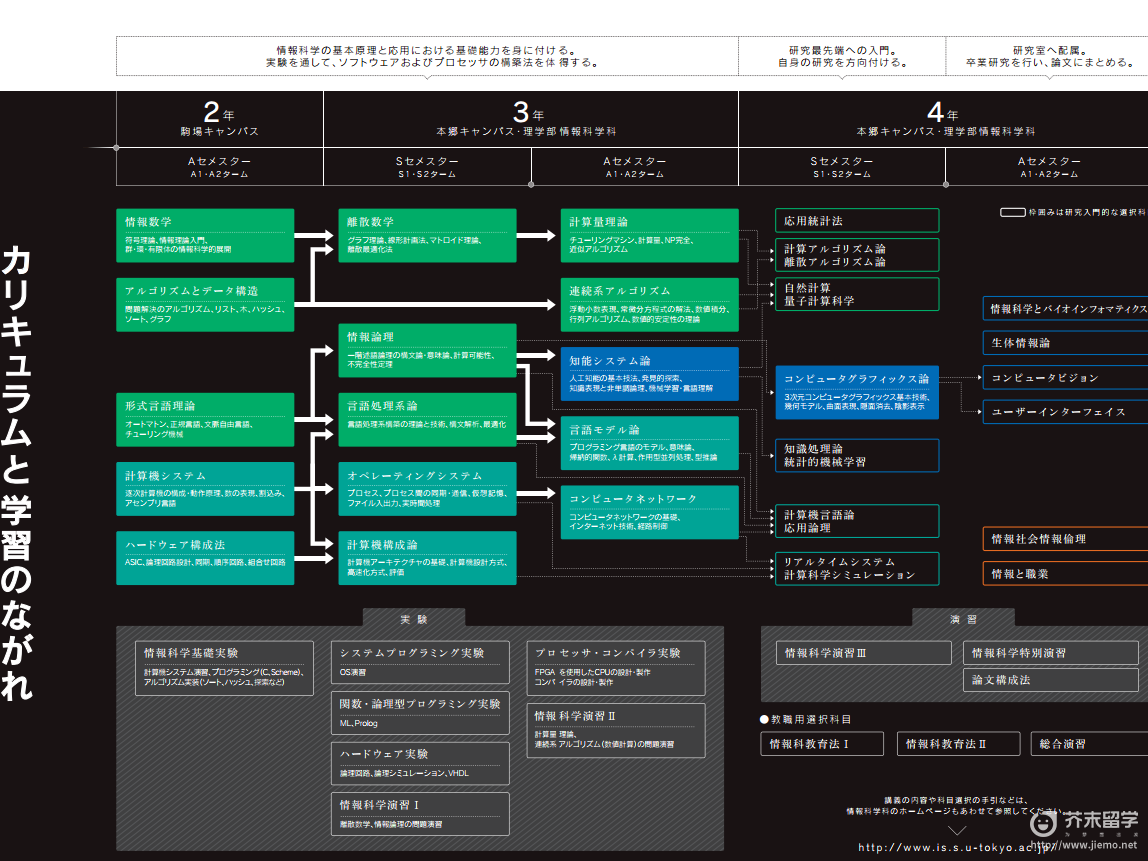Click the 研究室へ配属 description box
Screen dimensions: 1148x861
click(1047, 56)
